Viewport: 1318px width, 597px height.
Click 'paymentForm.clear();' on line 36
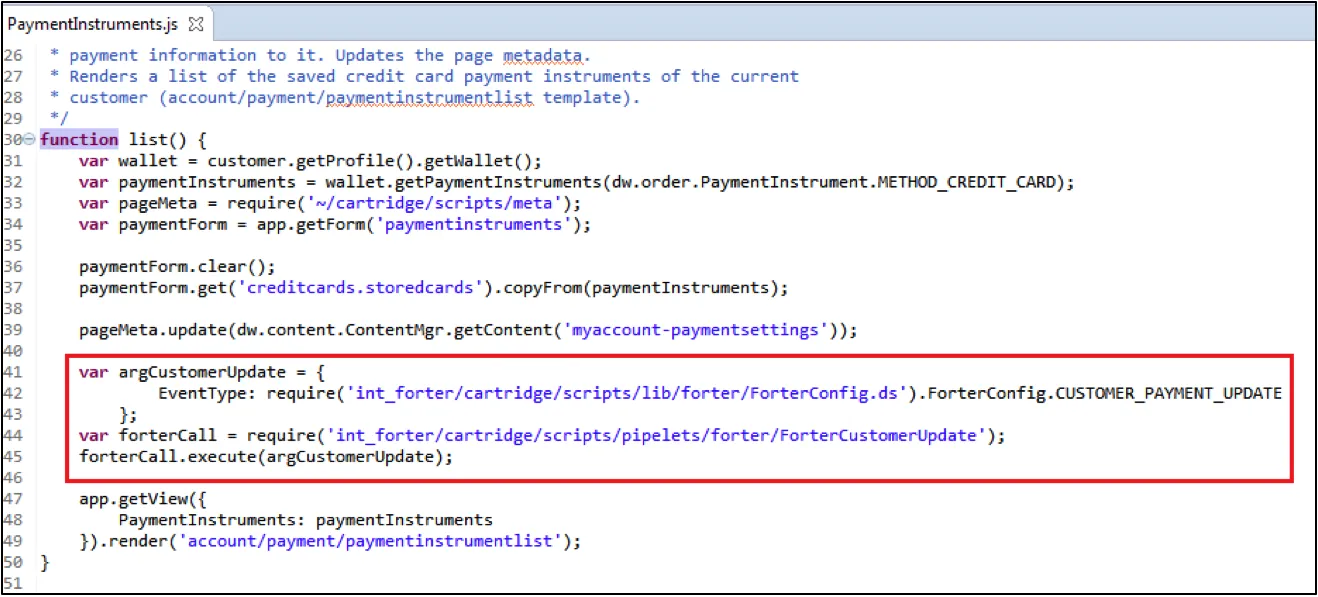(x=177, y=267)
